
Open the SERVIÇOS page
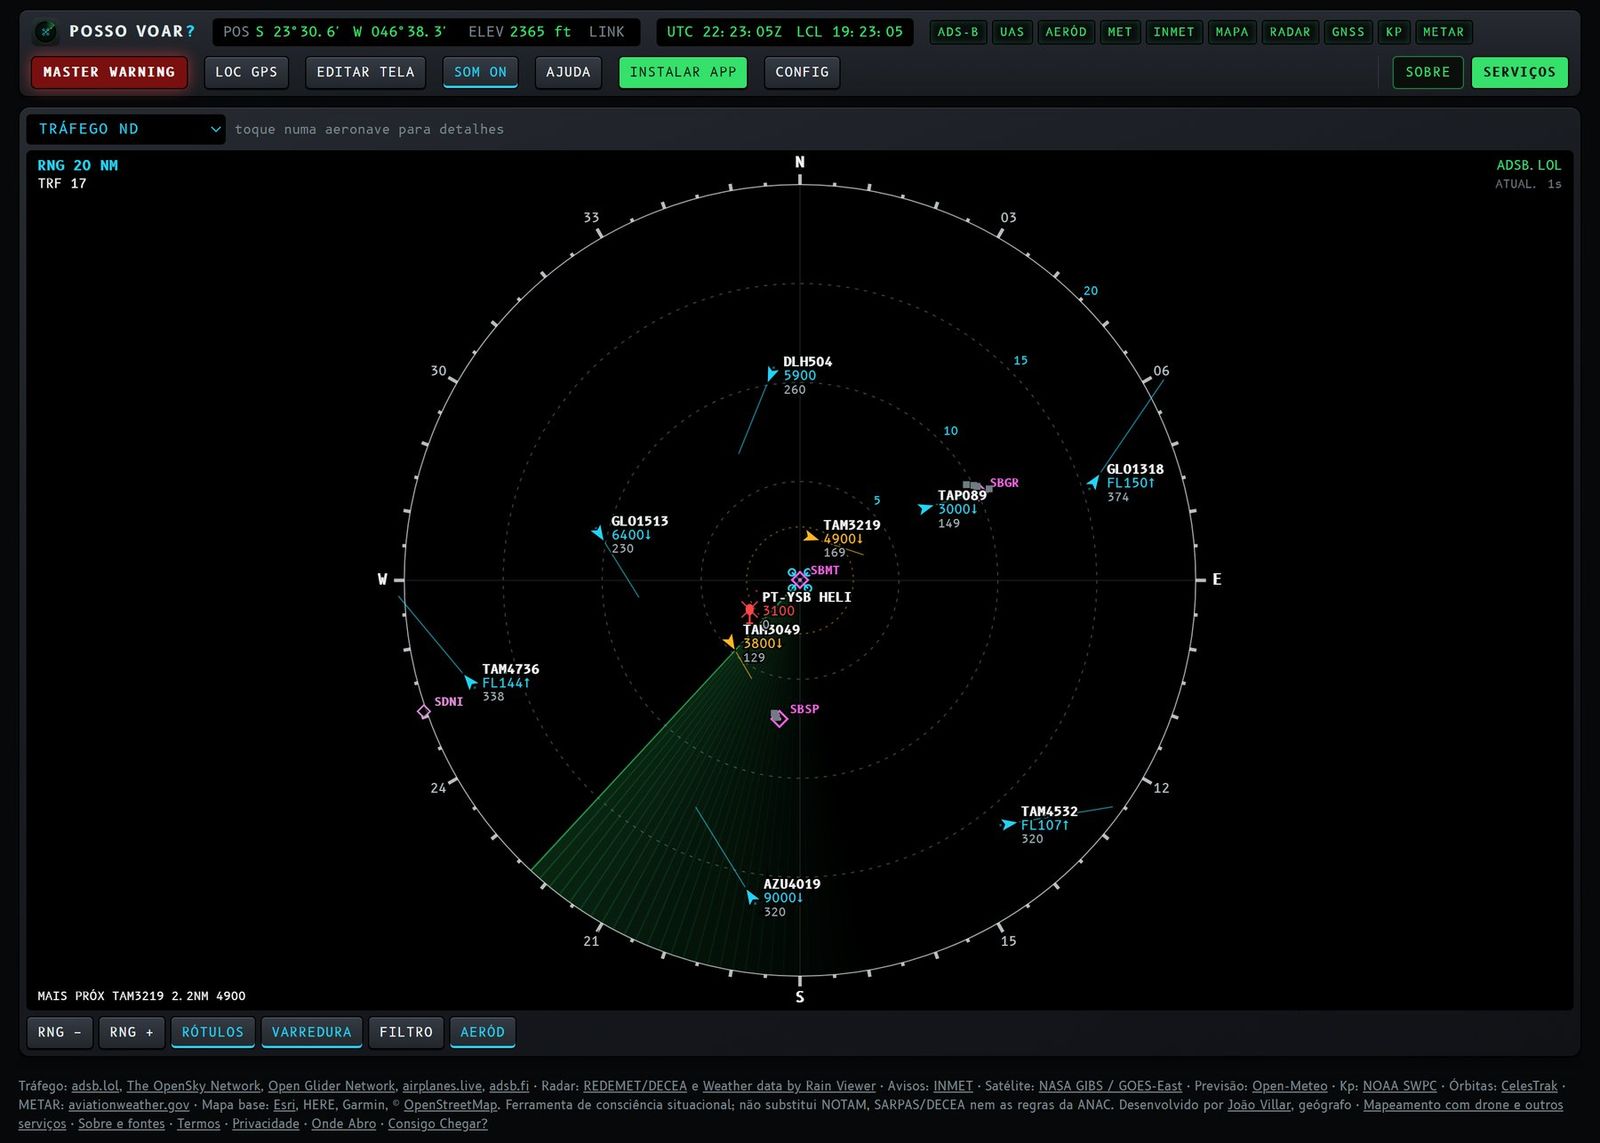tap(1520, 72)
